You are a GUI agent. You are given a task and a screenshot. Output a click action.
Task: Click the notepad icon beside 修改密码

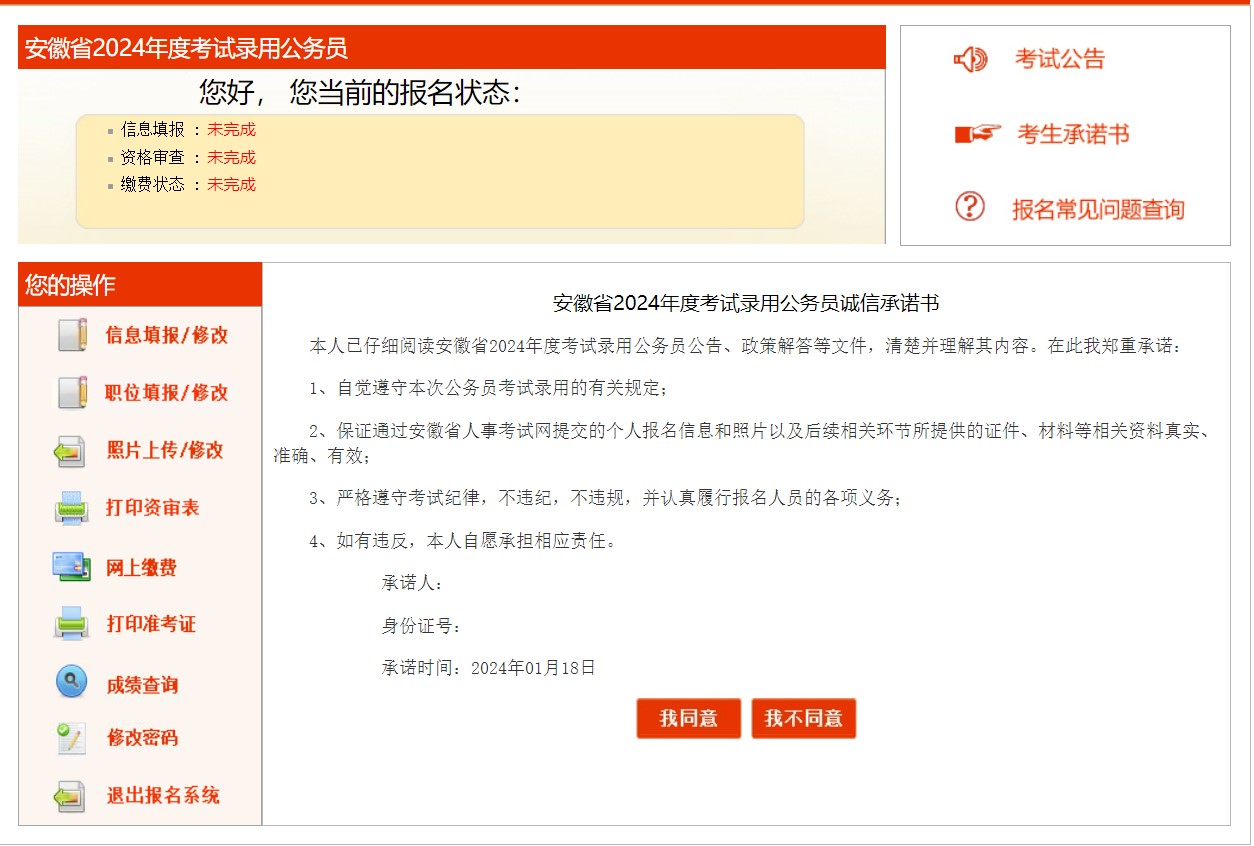click(71, 739)
